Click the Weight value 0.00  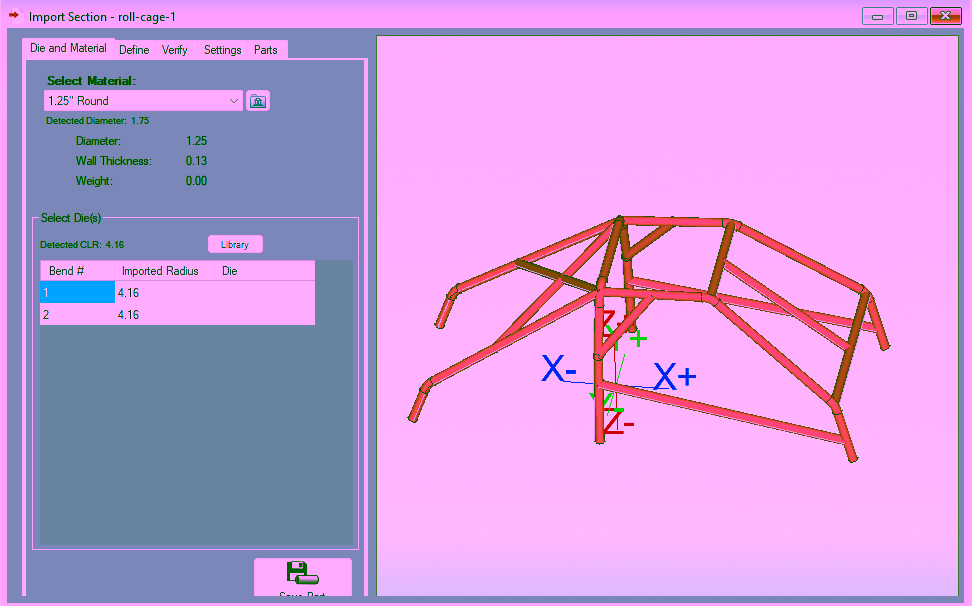point(197,181)
